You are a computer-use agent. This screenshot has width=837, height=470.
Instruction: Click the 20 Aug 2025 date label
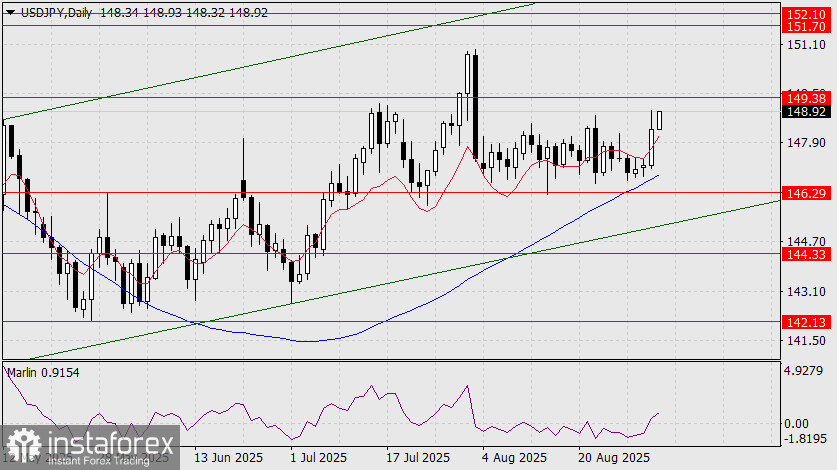(614, 458)
